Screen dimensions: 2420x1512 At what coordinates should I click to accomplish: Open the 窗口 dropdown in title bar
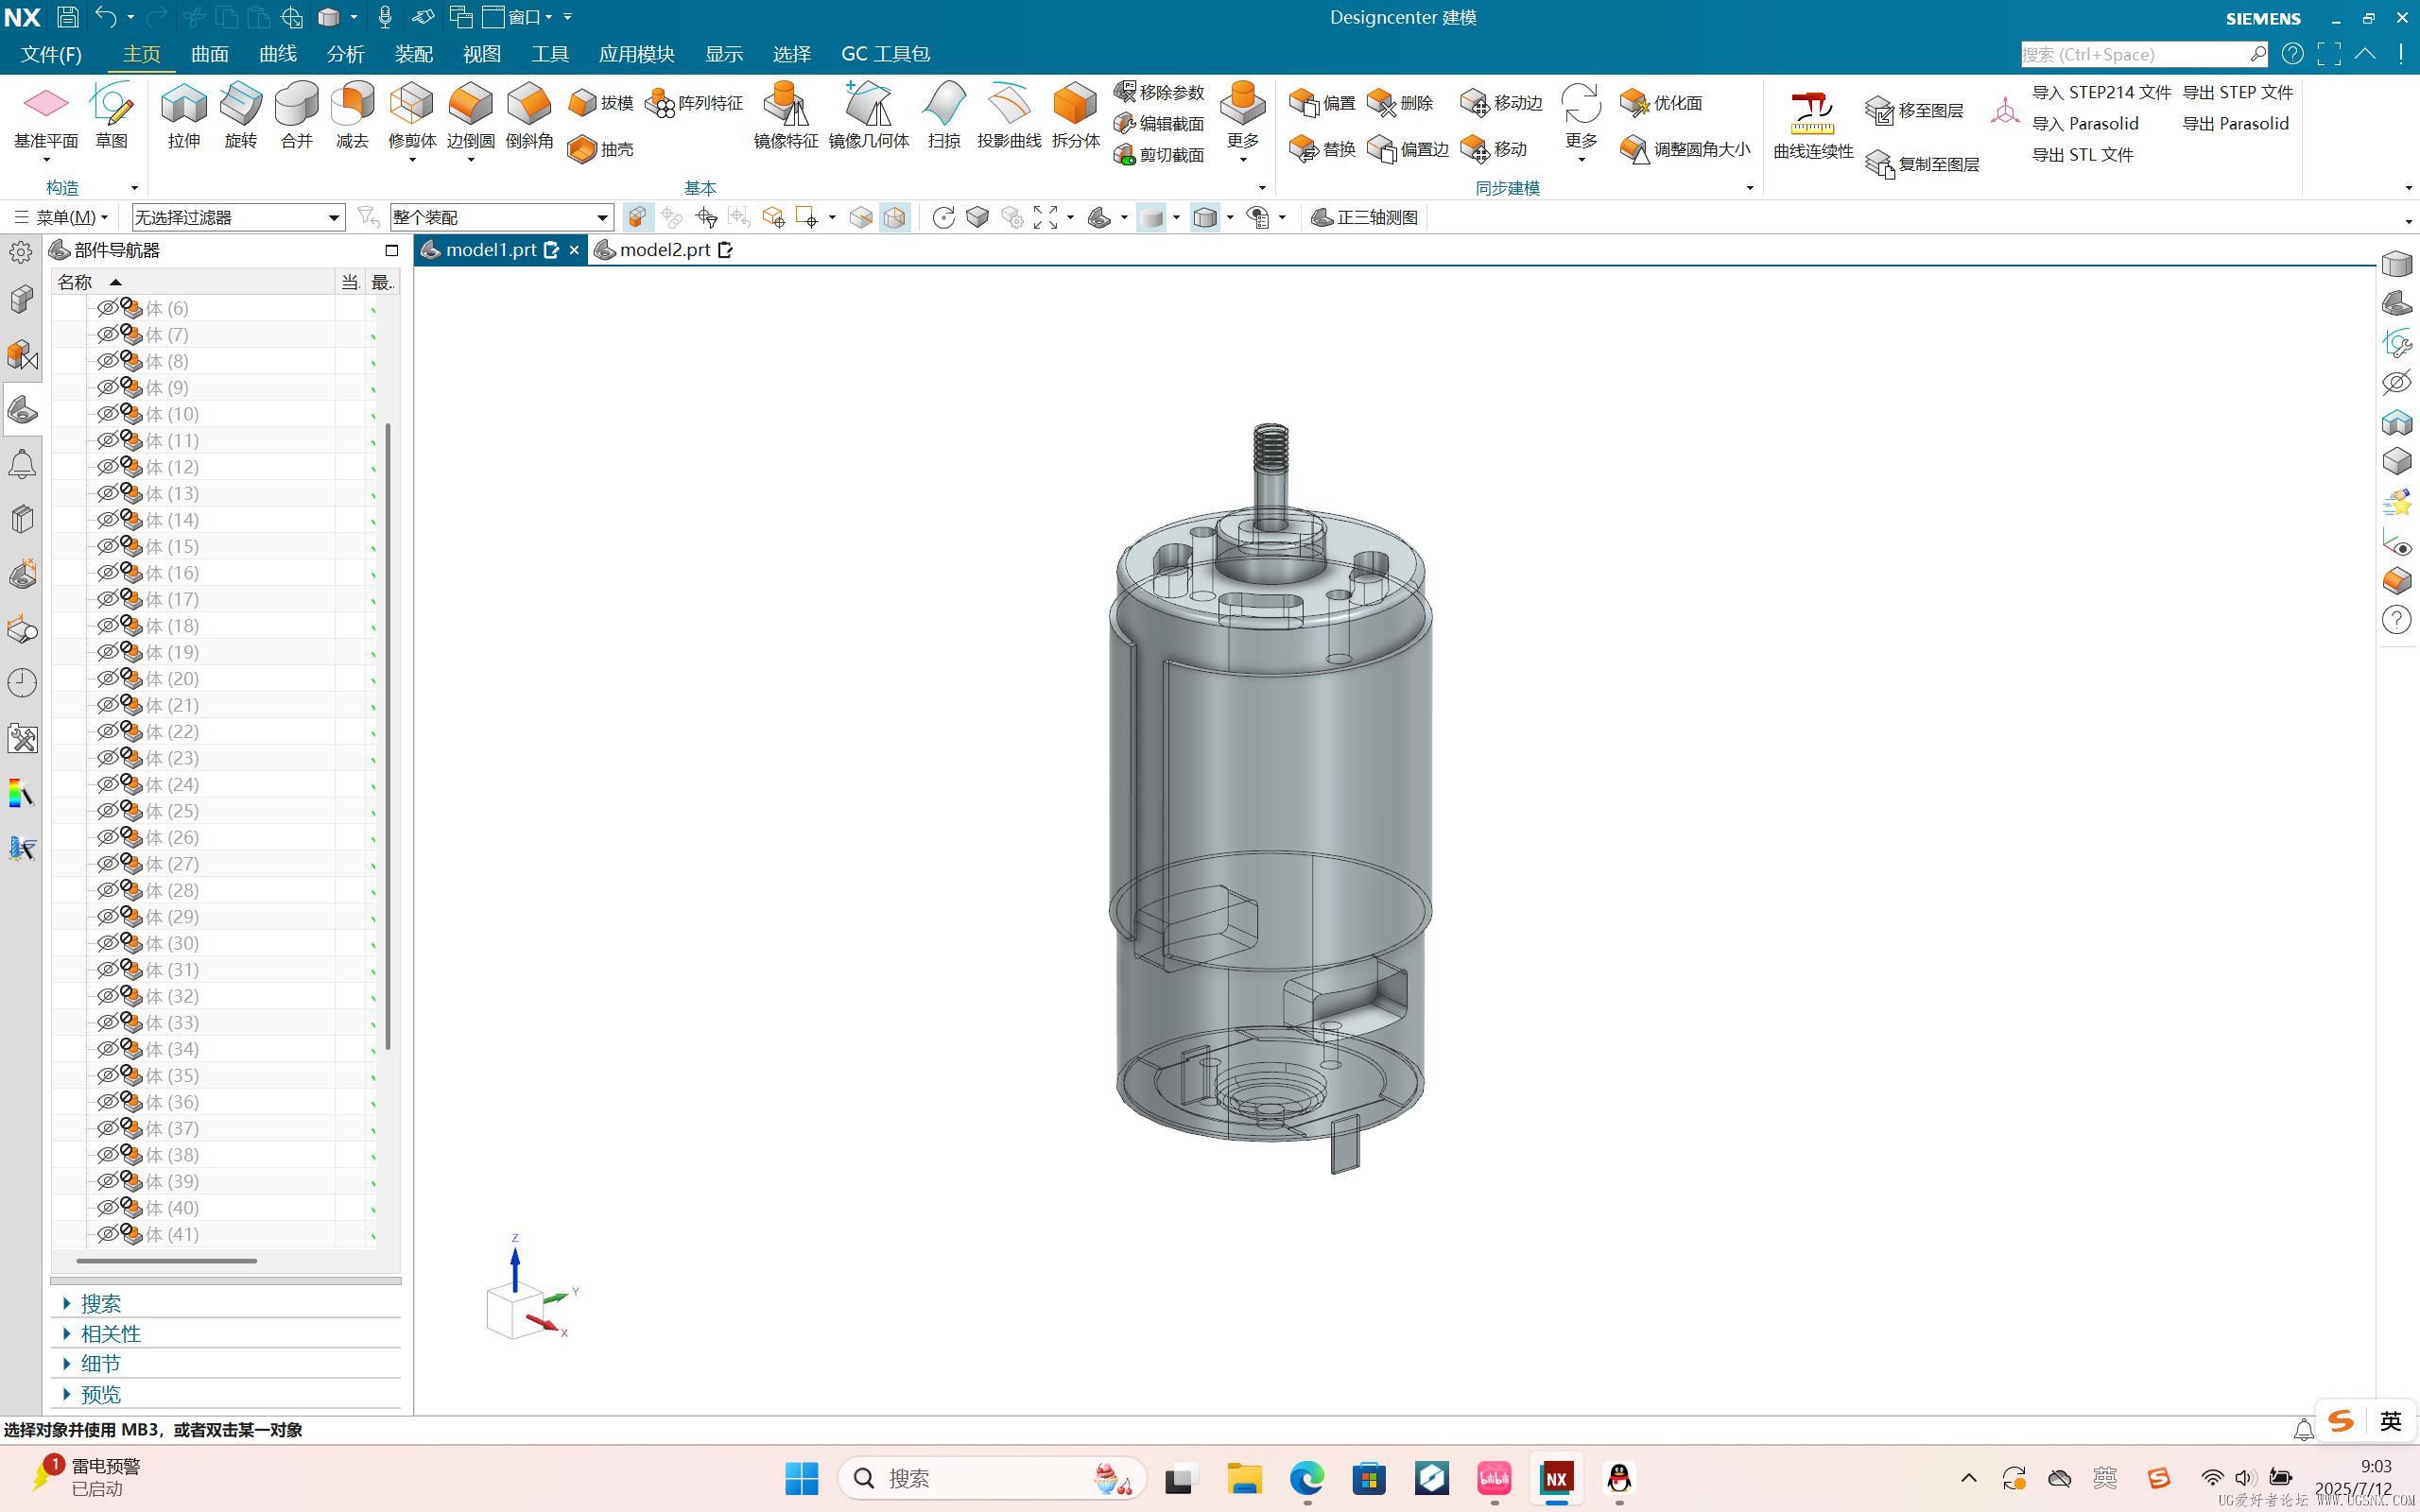519,17
